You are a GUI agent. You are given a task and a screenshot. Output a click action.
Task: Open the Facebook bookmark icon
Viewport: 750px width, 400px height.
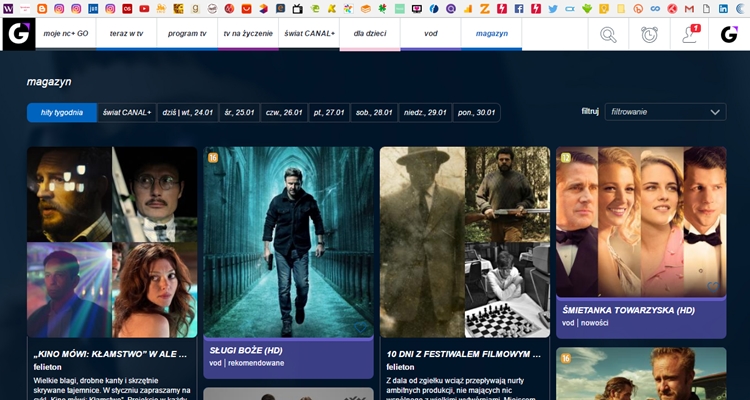click(x=518, y=8)
